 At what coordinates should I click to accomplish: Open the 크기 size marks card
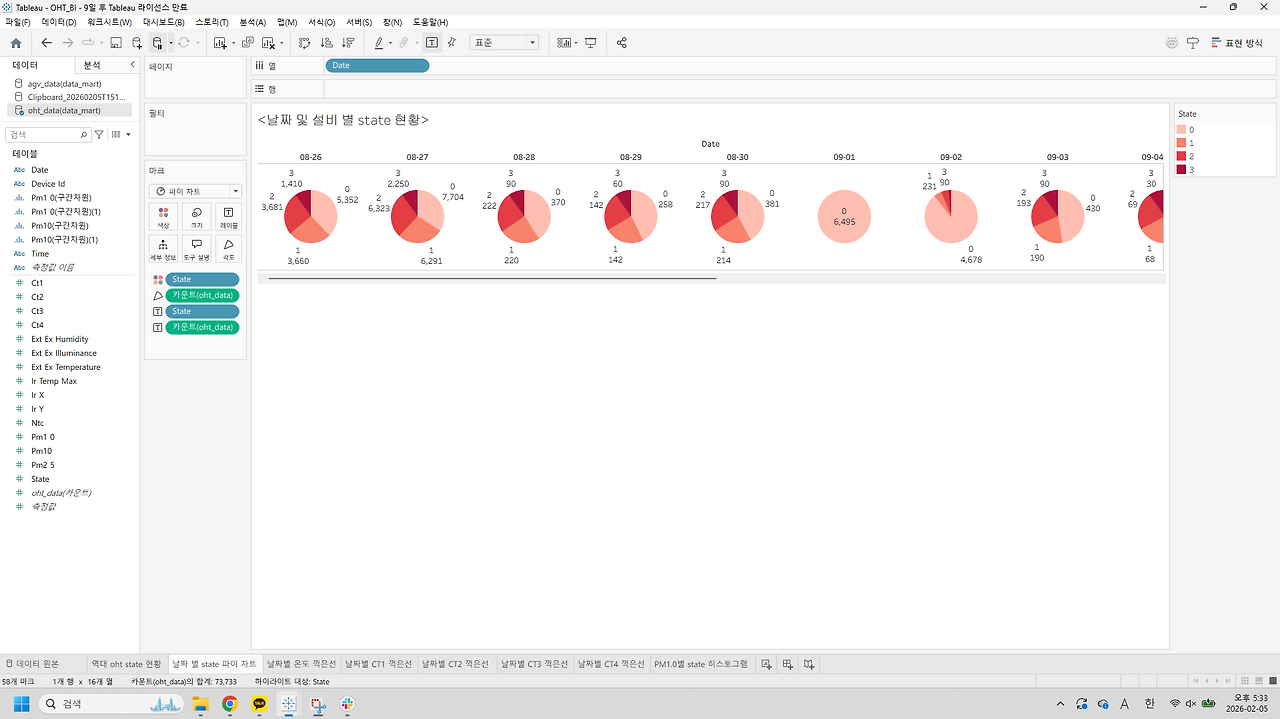pyautogui.click(x=196, y=217)
